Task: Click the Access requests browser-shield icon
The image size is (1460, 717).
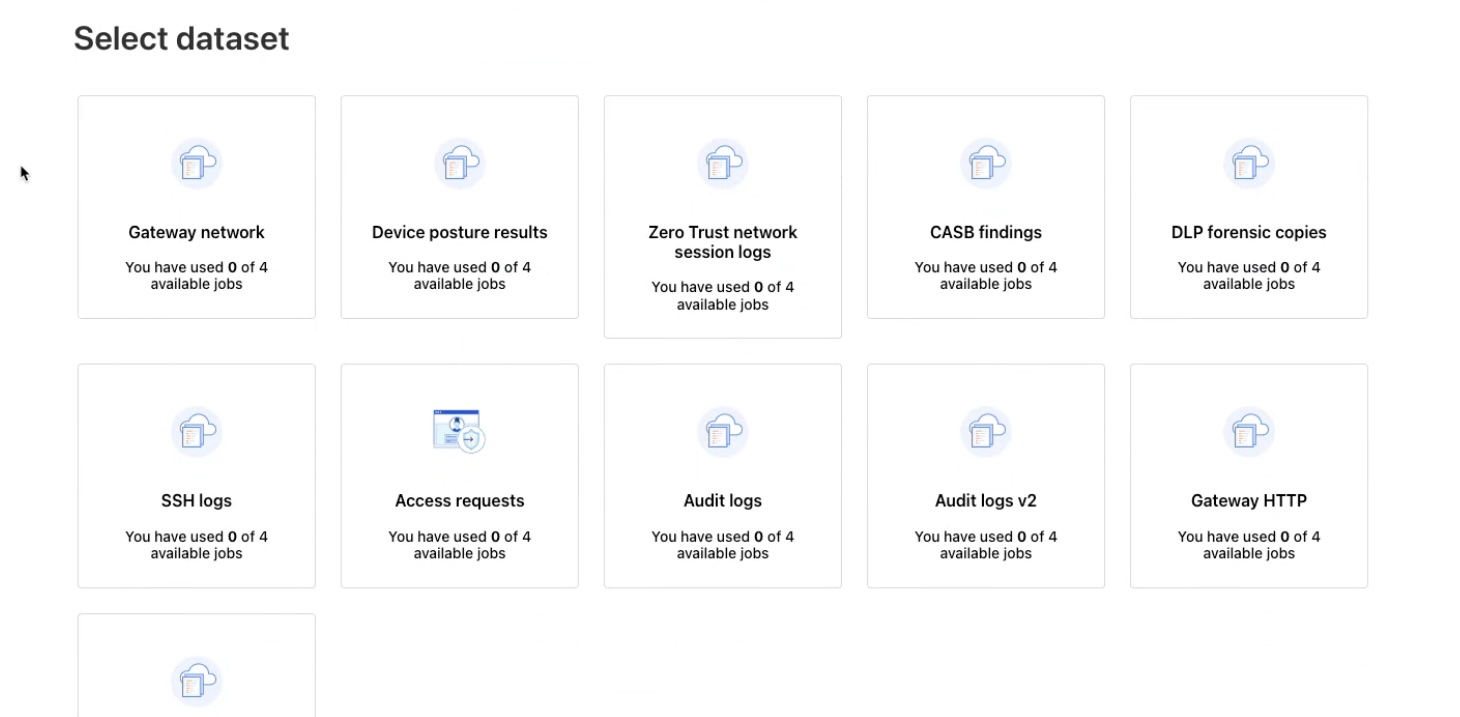Action: pos(460,432)
